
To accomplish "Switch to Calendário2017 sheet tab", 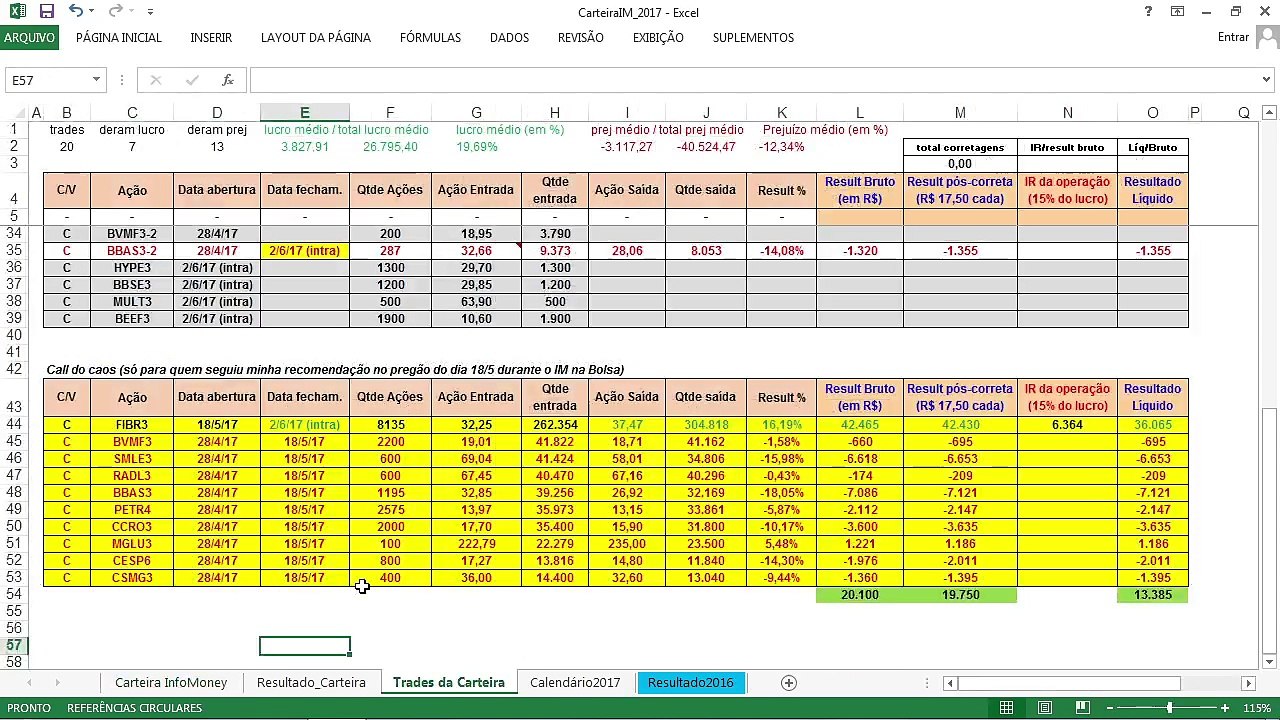I will tap(575, 683).
